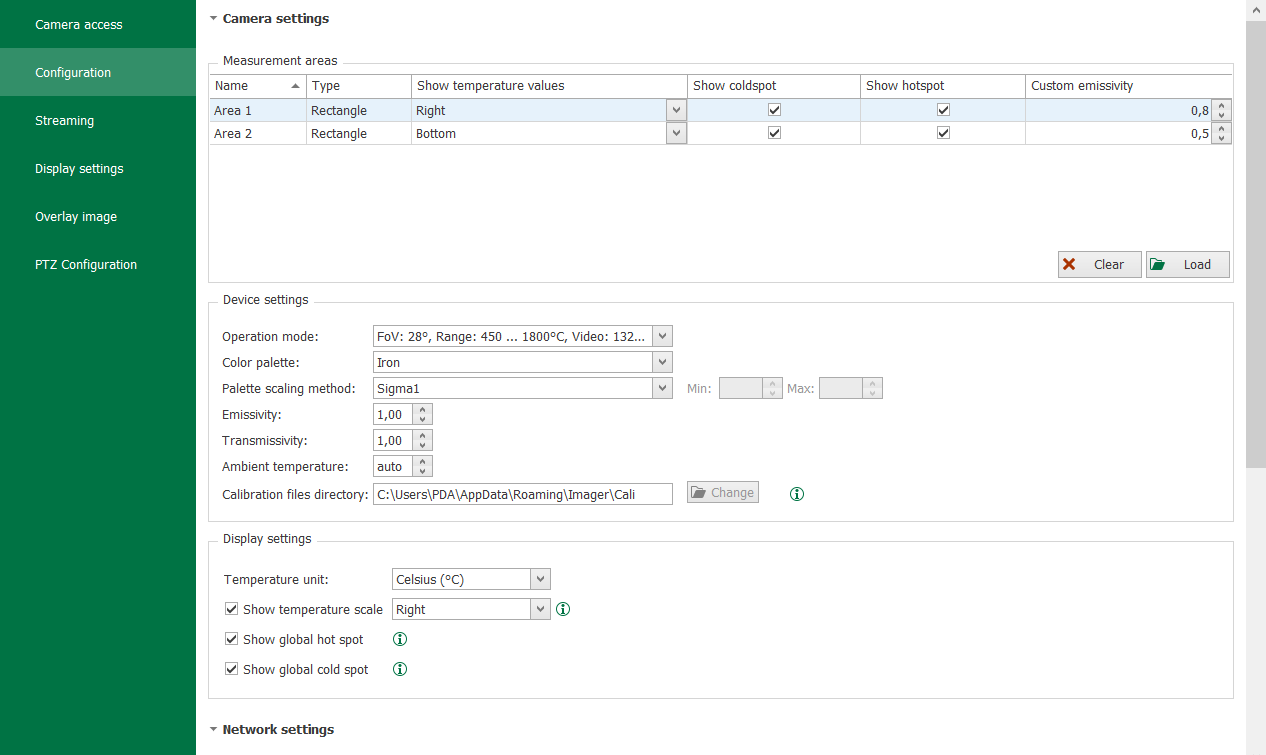Image resolution: width=1266 pixels, height=755 pixels.
Task: Select the 'Area 1' name cell
Action: coord(257,110)
